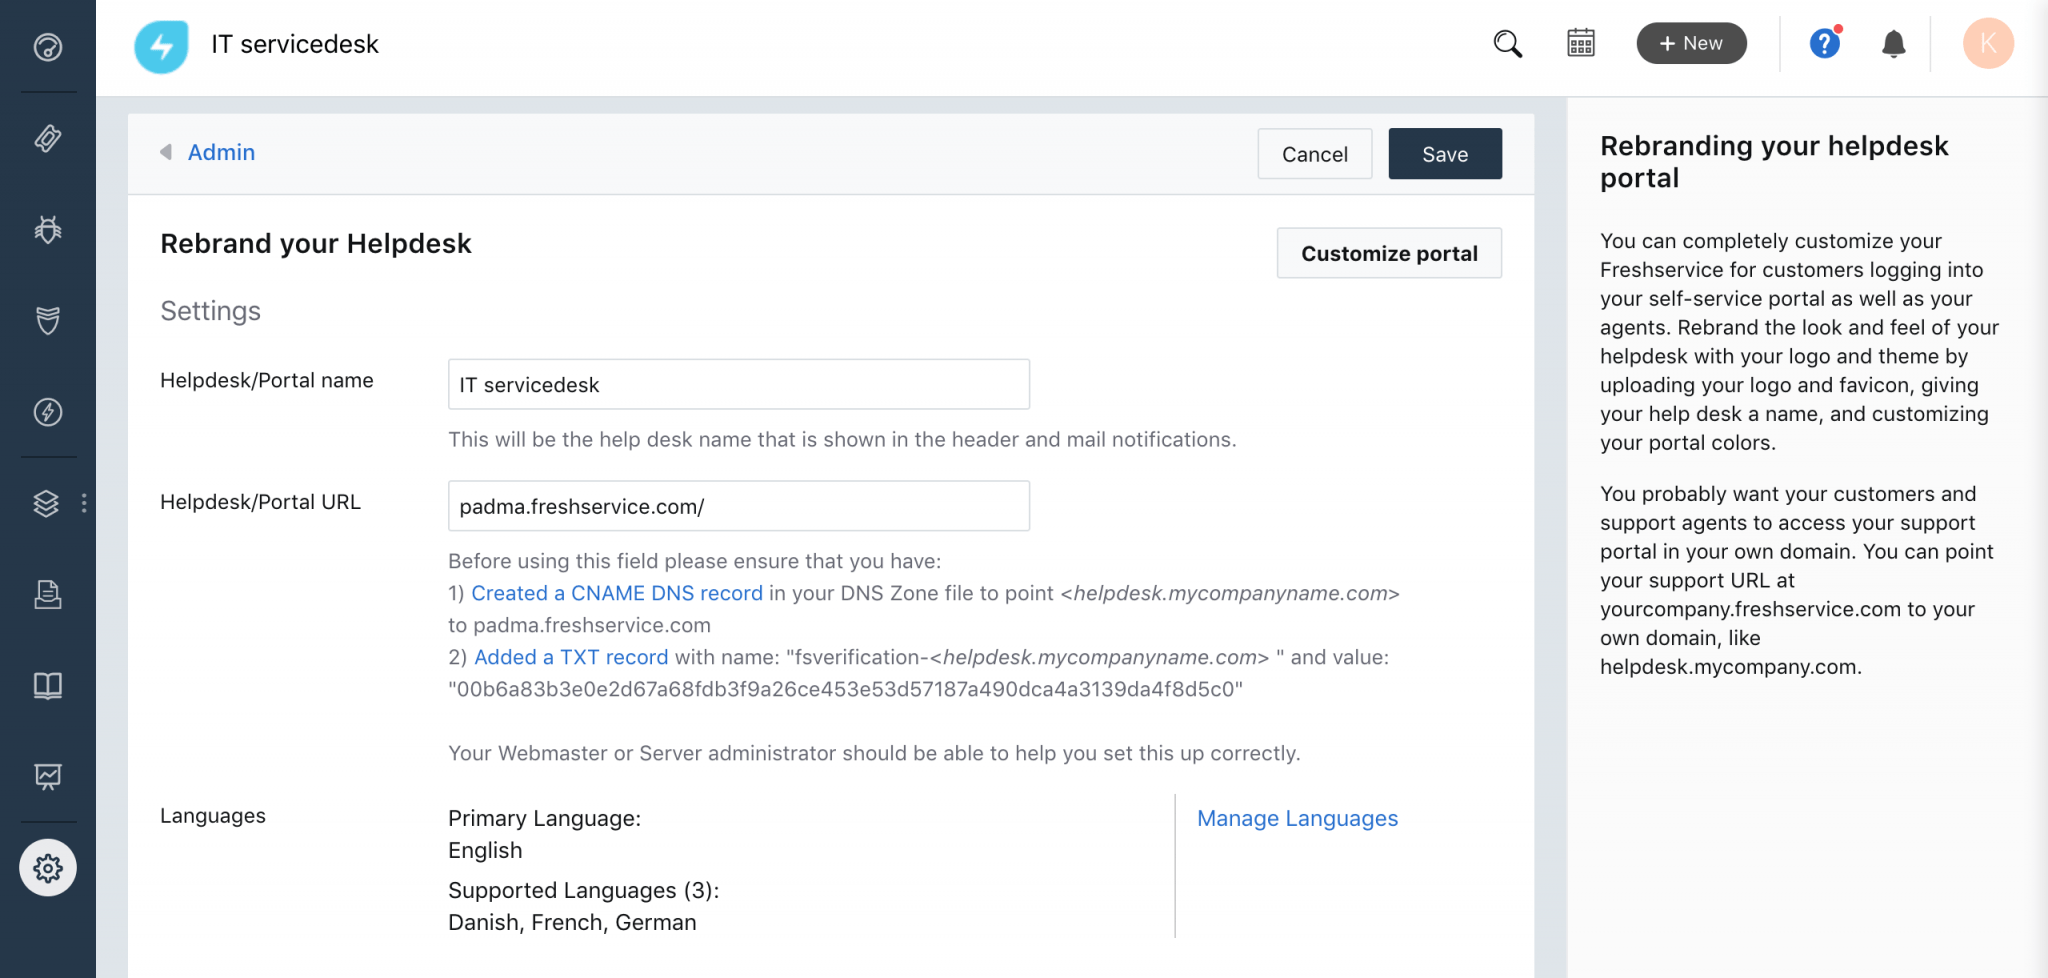Open the Assets stacked layers icon
2048x978 pixels.
(x=46, y=503)
